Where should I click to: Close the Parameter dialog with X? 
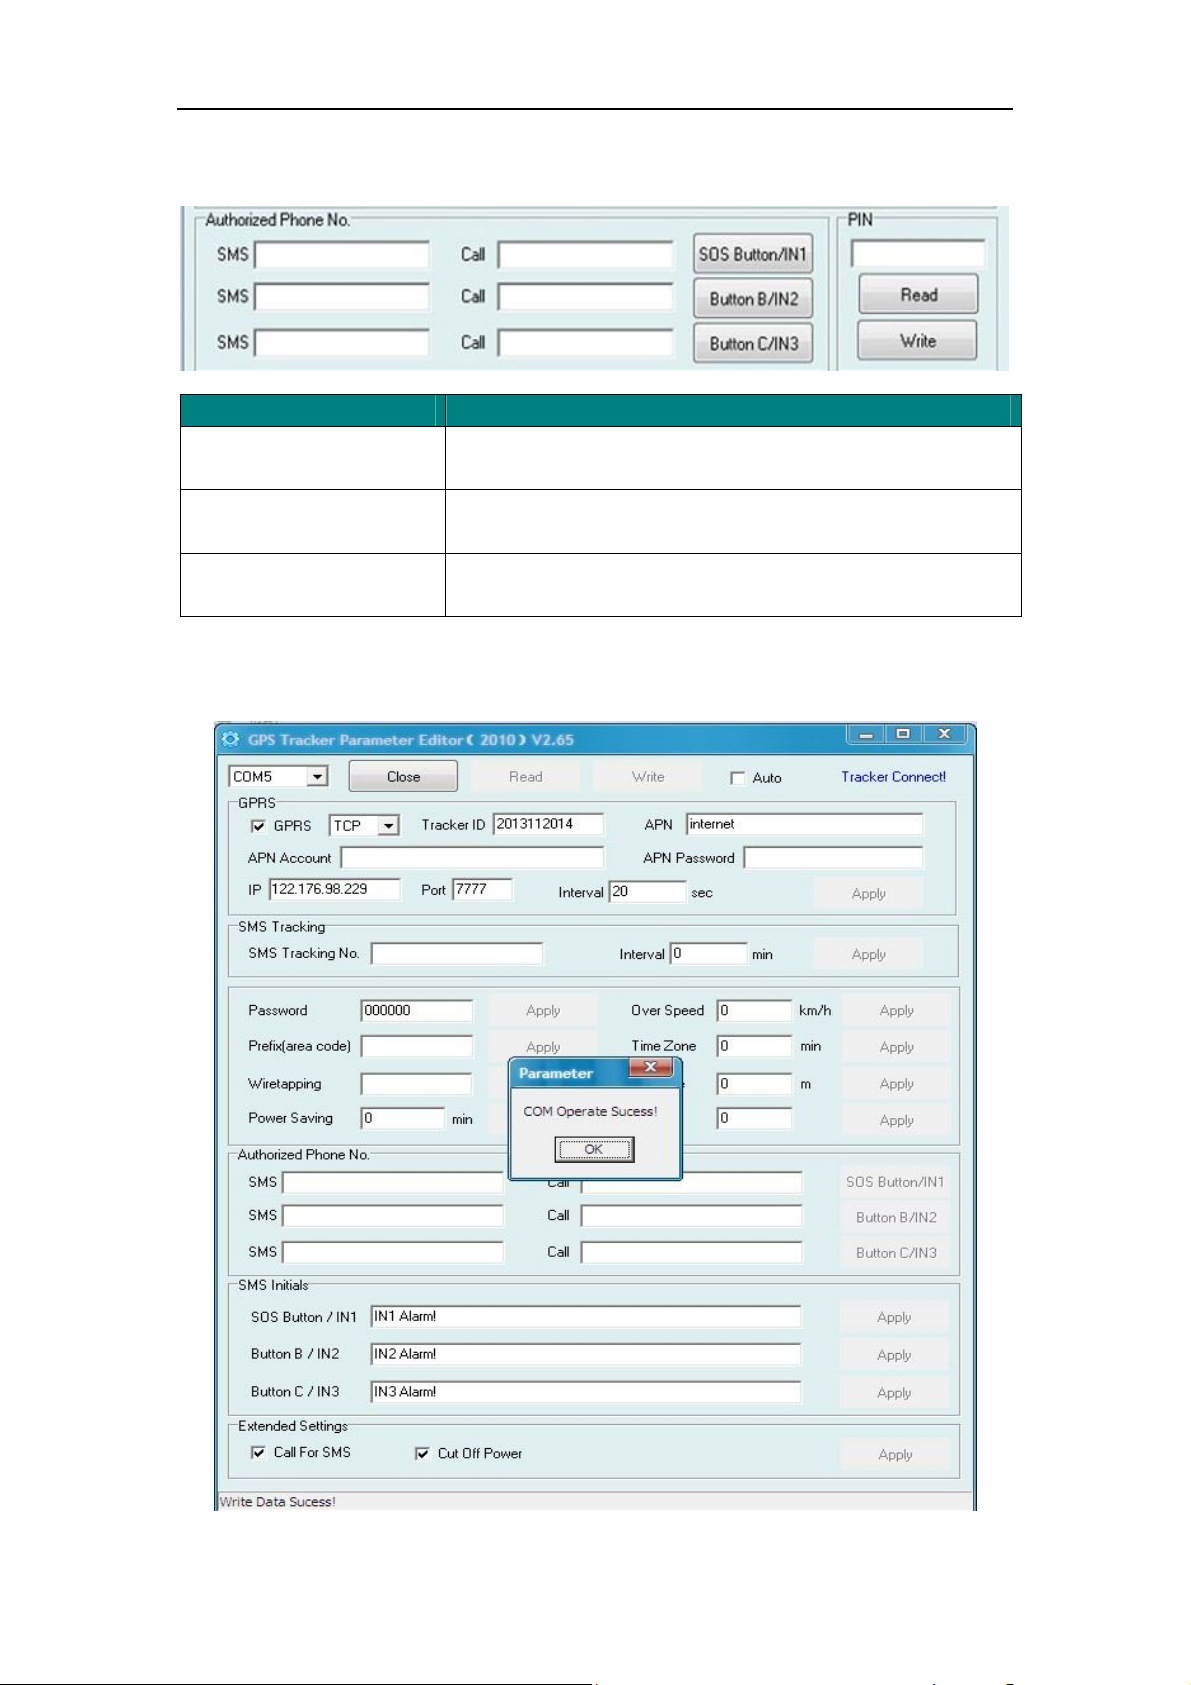[x=651, y=1068]
